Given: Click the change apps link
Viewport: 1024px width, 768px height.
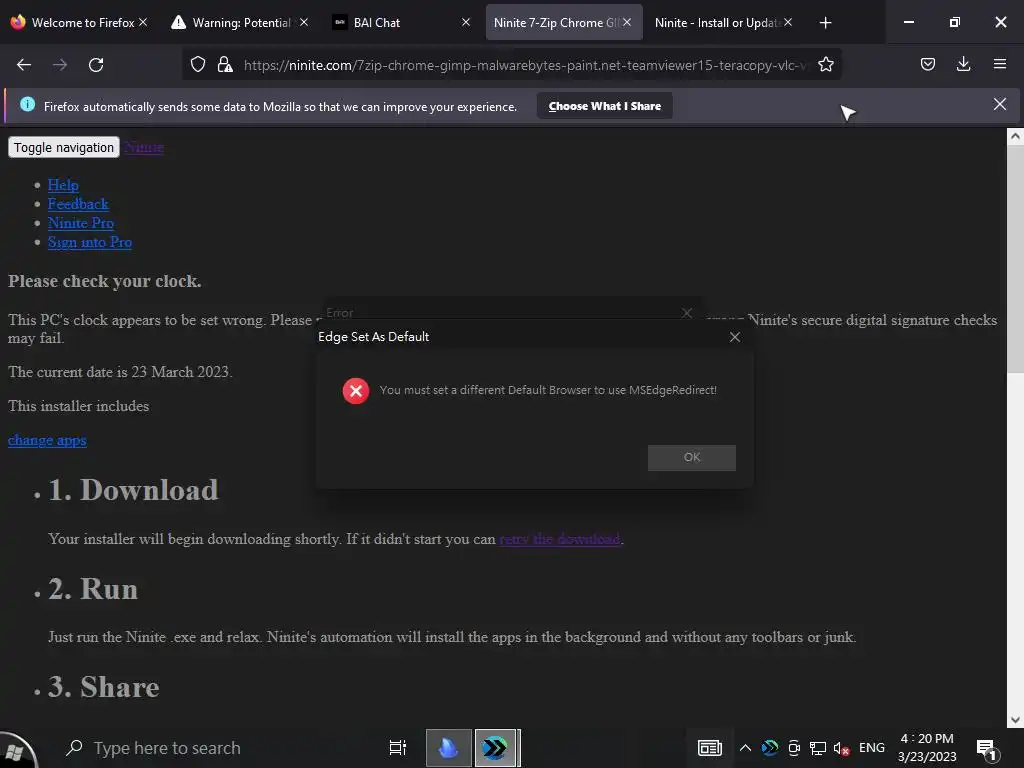Looking at the screenshot, I should point(47,440).
